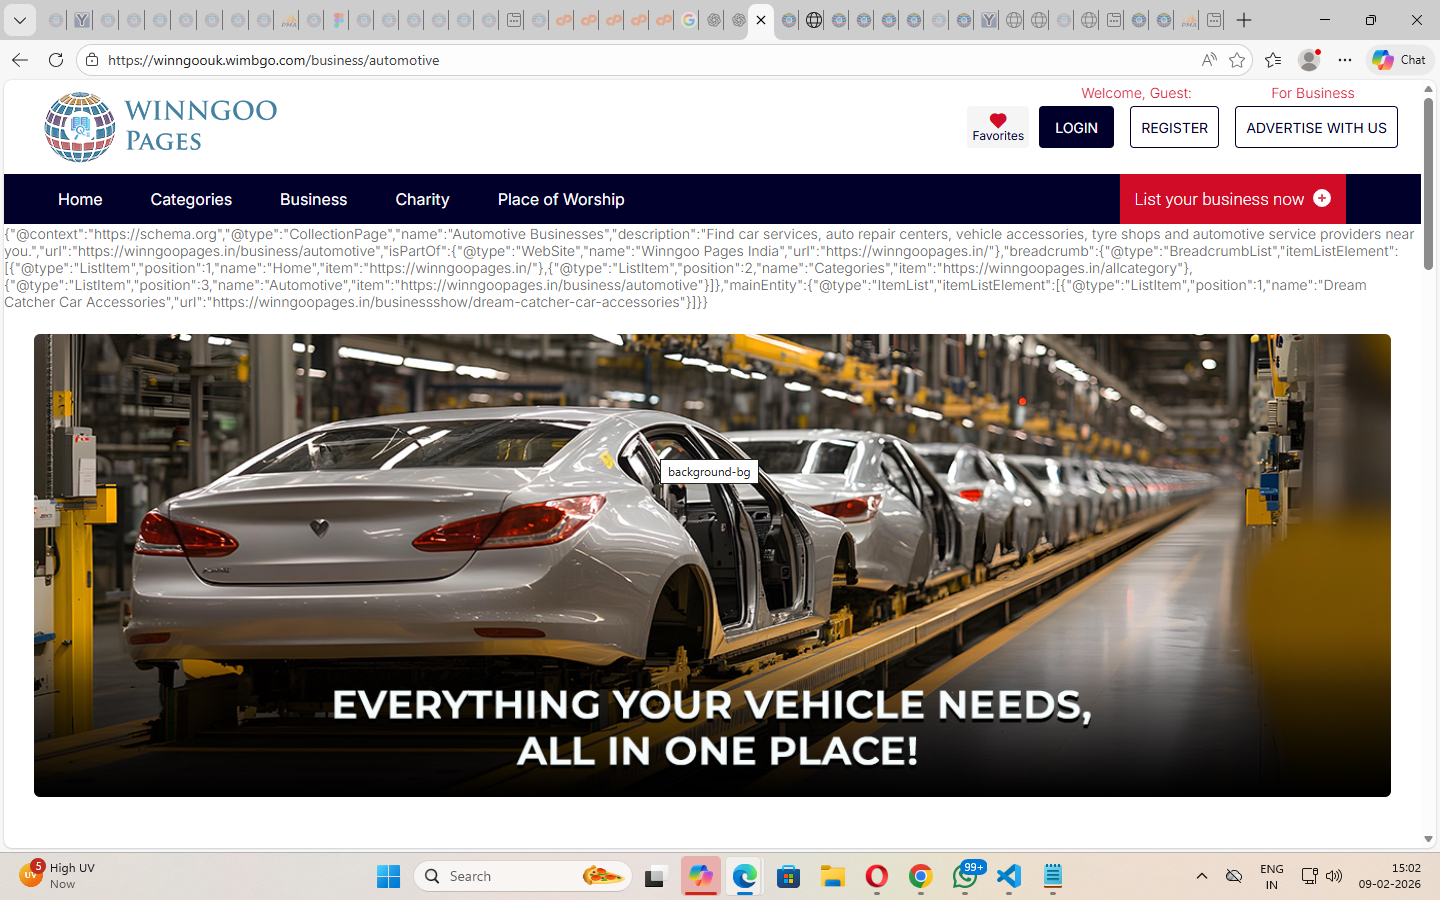Select Place of Worship menu item
Viewport: 1440px width, 900px height.
point(561,200)
